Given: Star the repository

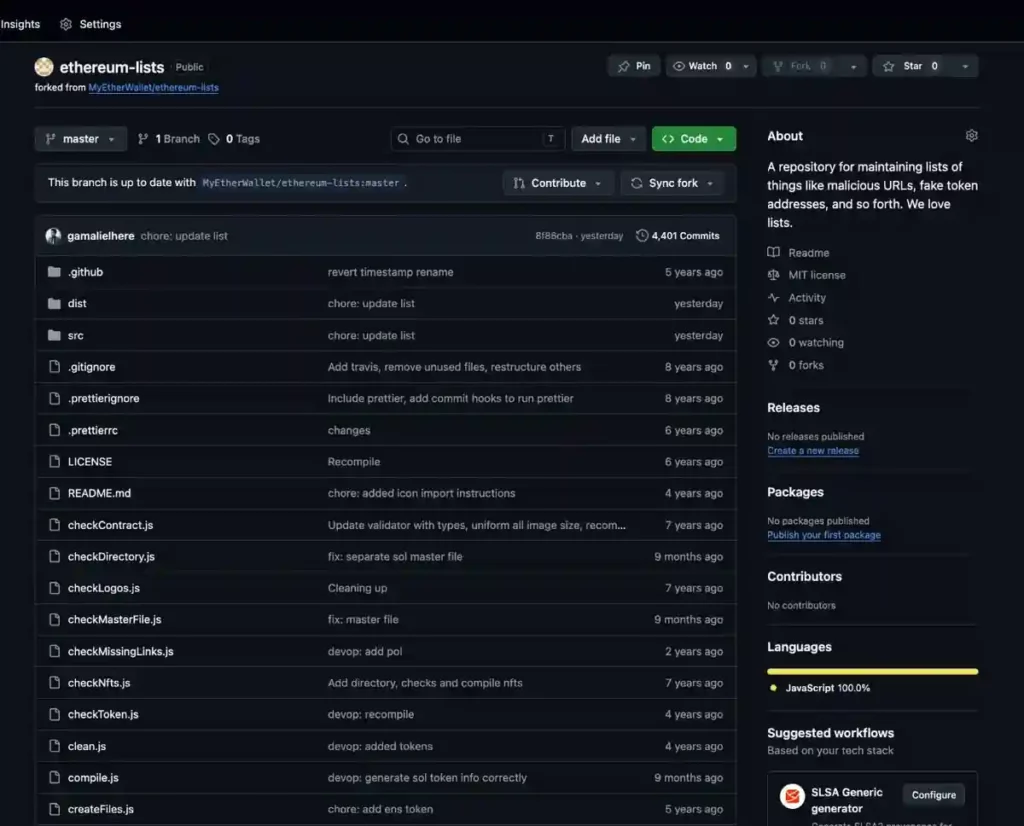Looking at the screenshot, I should 914,66.
